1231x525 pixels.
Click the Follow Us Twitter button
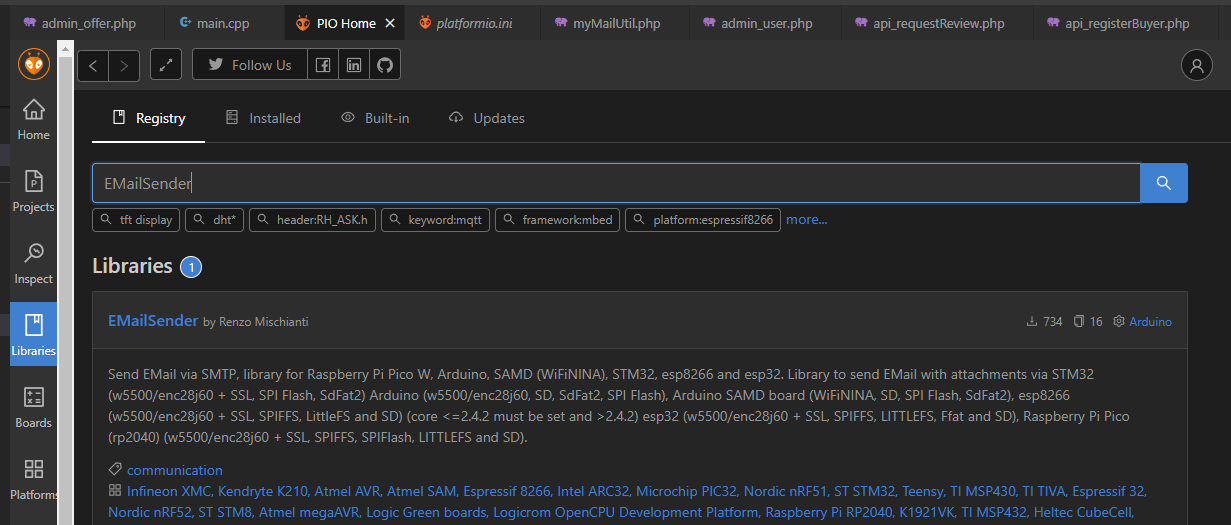(x=250, y=66)
